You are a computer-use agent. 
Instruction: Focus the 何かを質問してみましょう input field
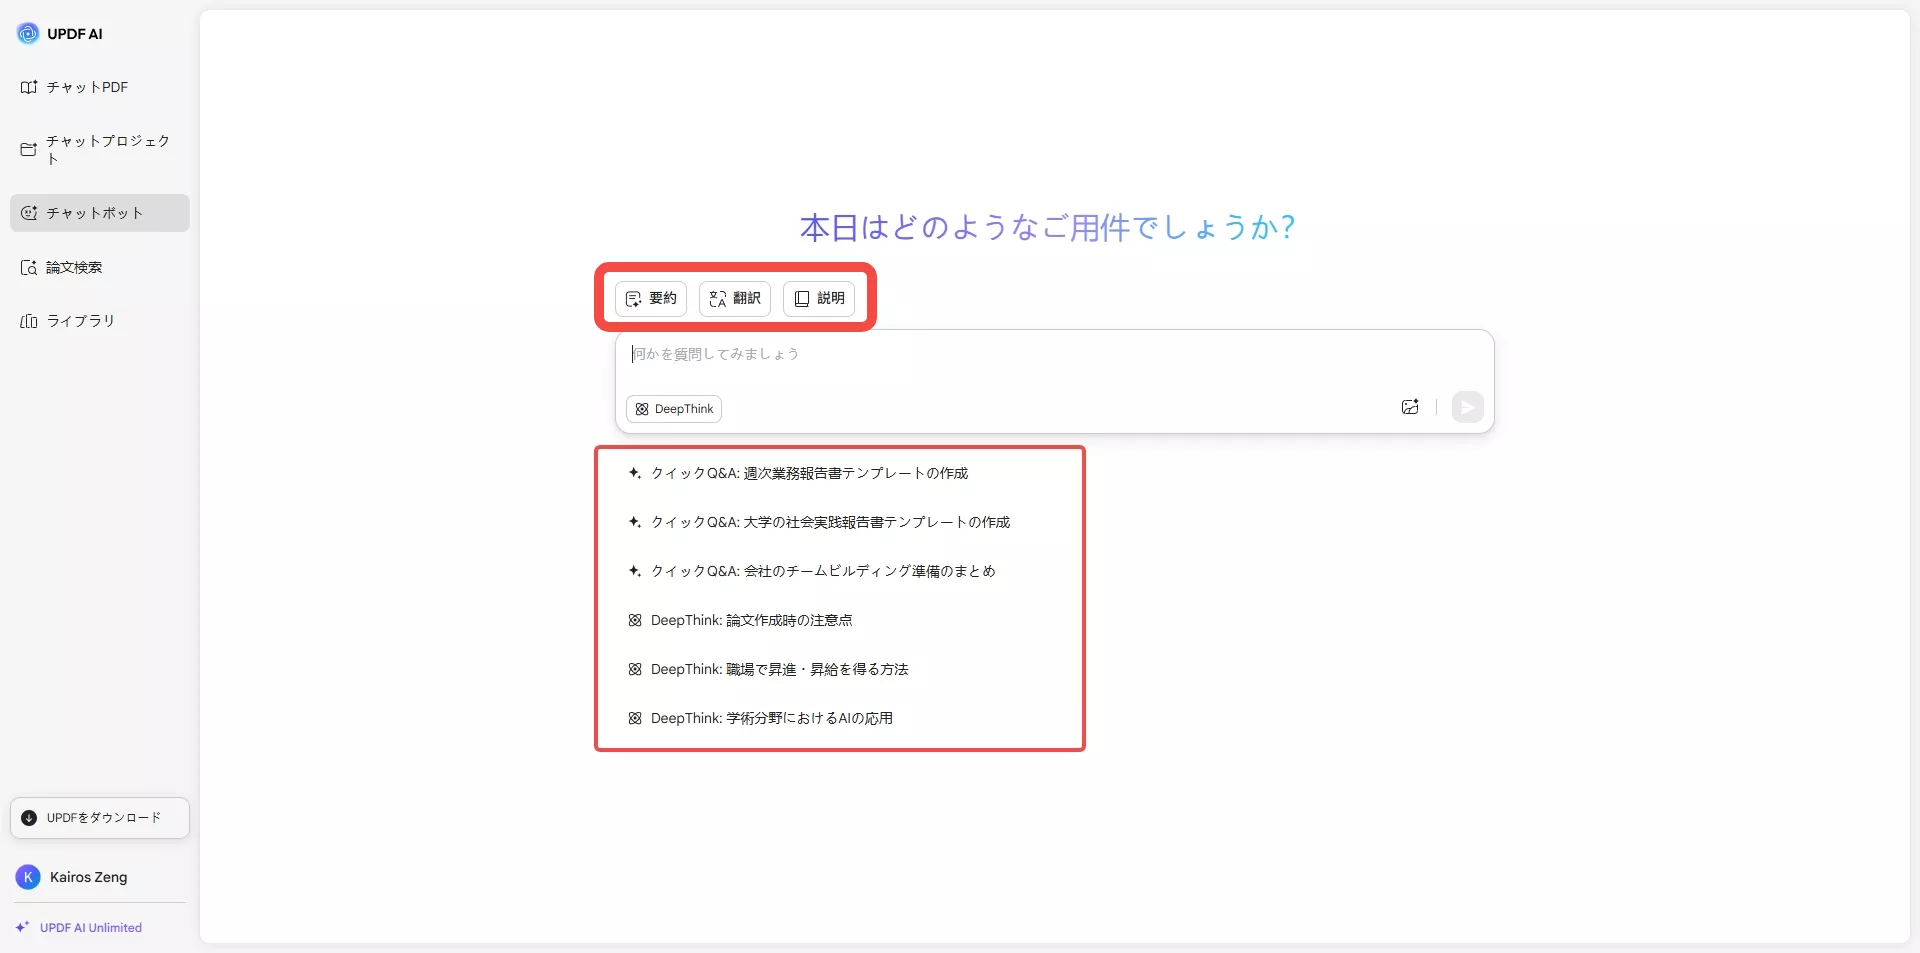(1054, 354)
